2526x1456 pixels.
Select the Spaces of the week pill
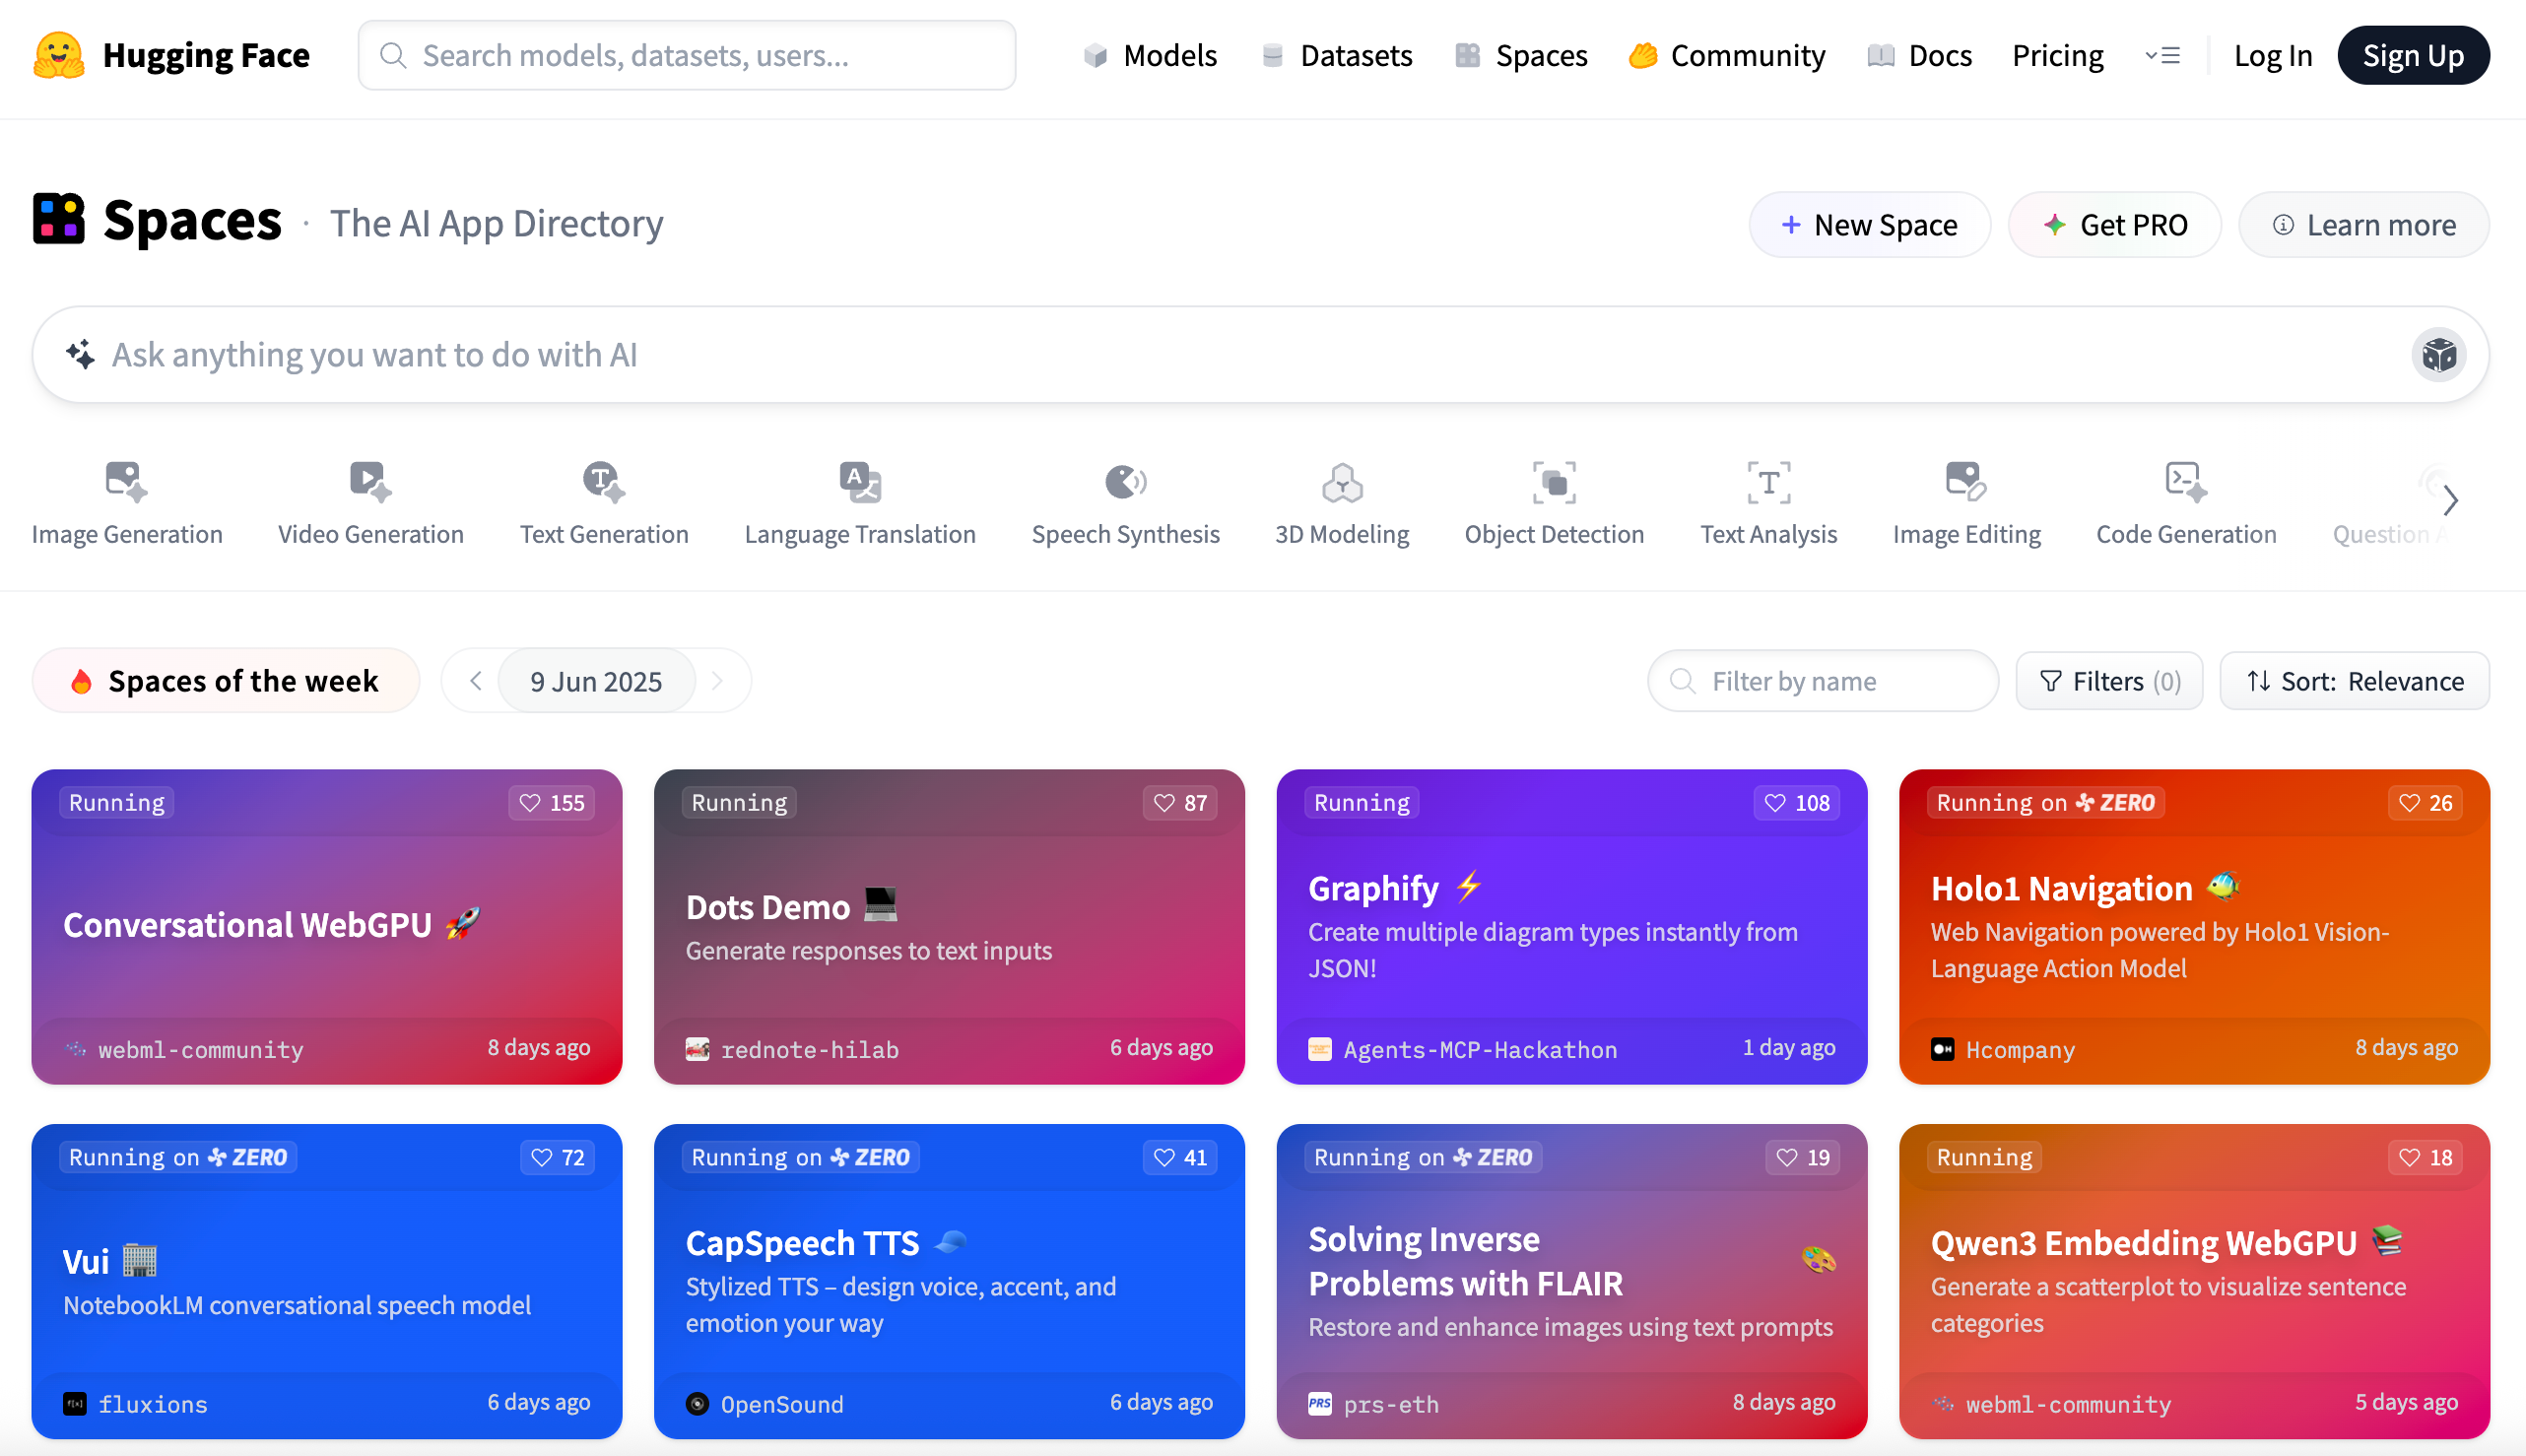(225, 681)
